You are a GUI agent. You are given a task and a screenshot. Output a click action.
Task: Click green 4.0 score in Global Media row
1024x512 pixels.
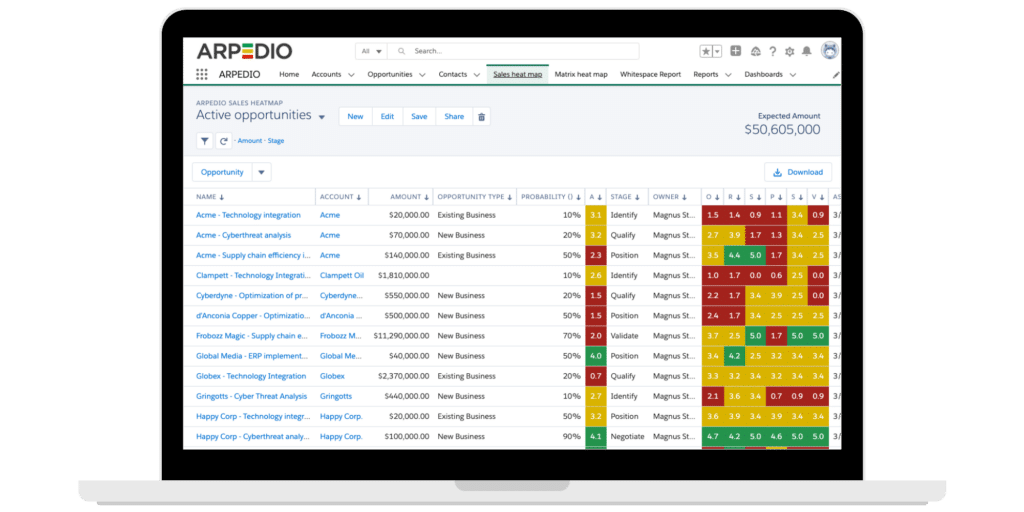tap(596, 356)
